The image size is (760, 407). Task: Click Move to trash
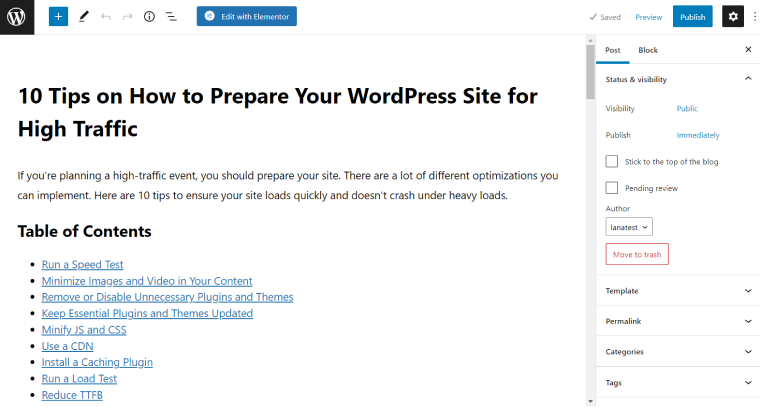637,254
